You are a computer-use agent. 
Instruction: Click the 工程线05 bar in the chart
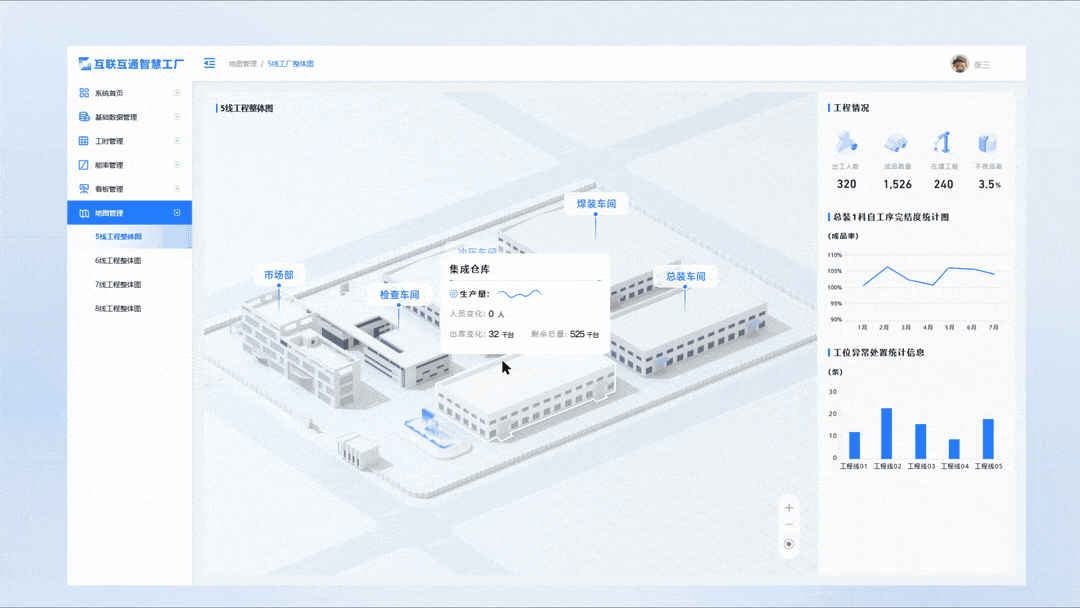[988, 439]
